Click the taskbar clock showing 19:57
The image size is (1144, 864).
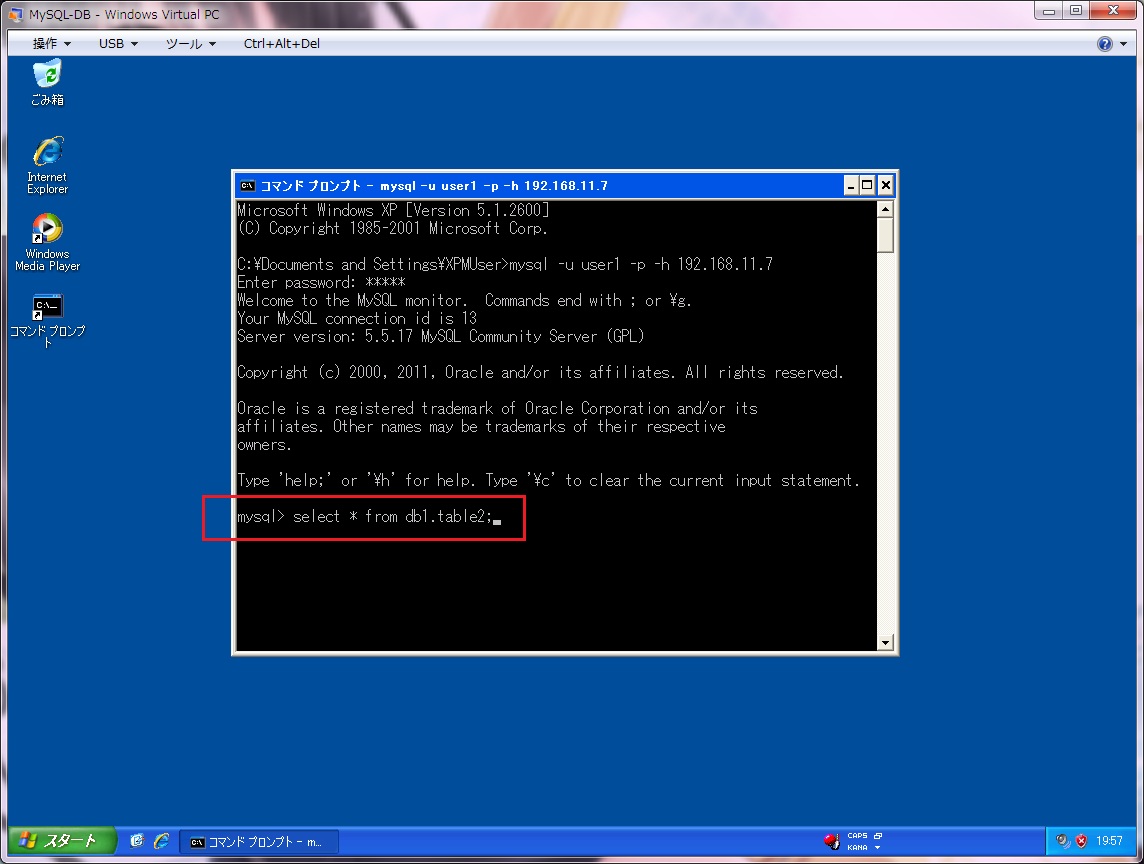coord(1109,841)
